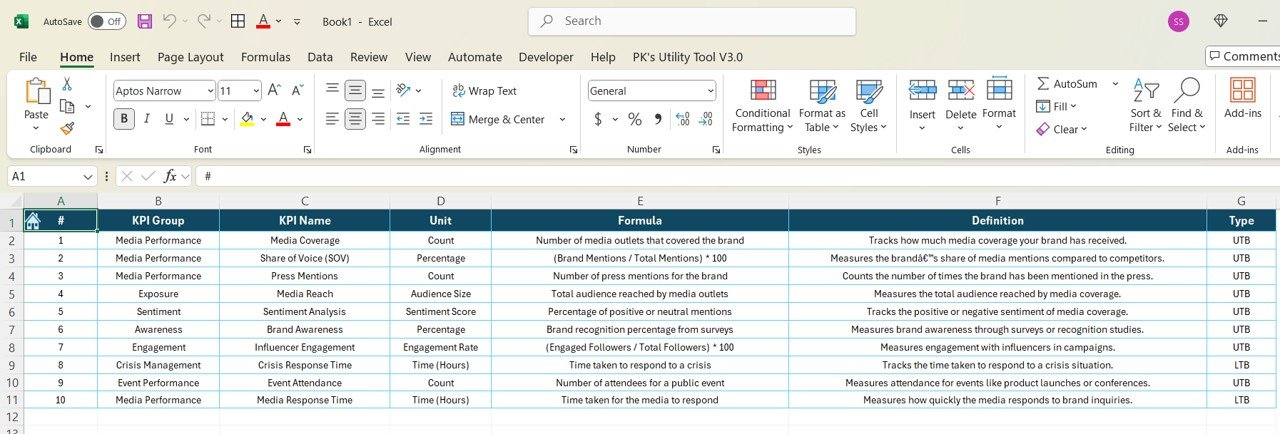The image size is (1280, 434).
Task: Expand the Name Box dropdown arrow
Action: [88, 176]
